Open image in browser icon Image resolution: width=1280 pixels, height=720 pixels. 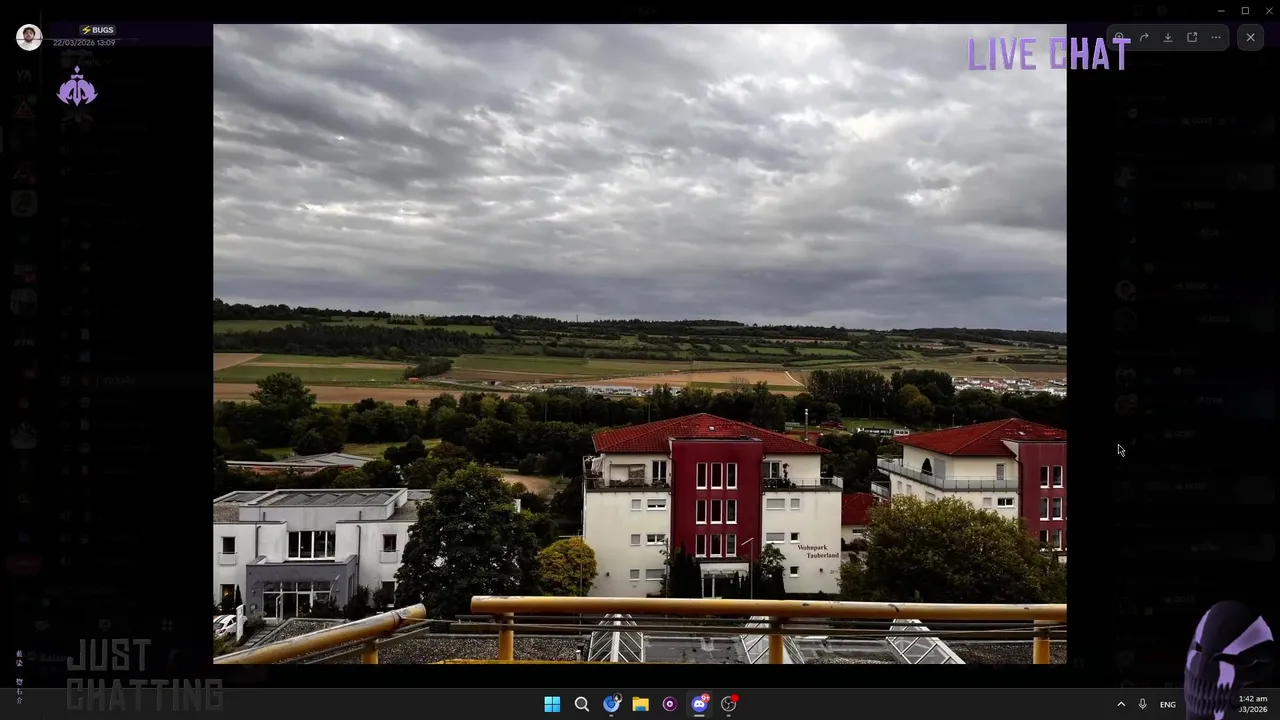click(x=1192, y=38)
